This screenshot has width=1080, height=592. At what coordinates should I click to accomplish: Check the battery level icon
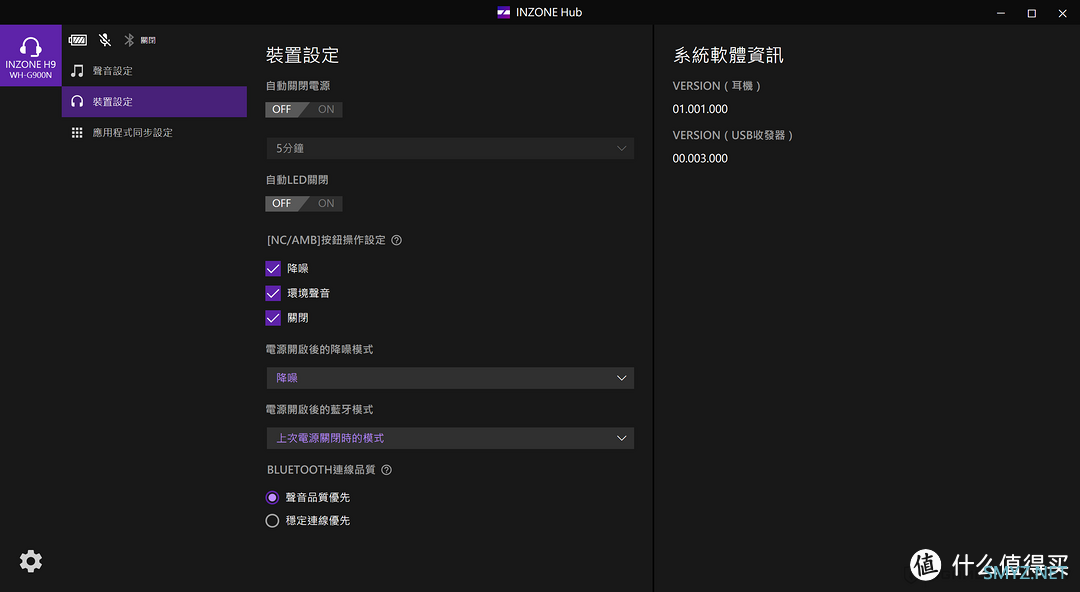coord(78,40)
